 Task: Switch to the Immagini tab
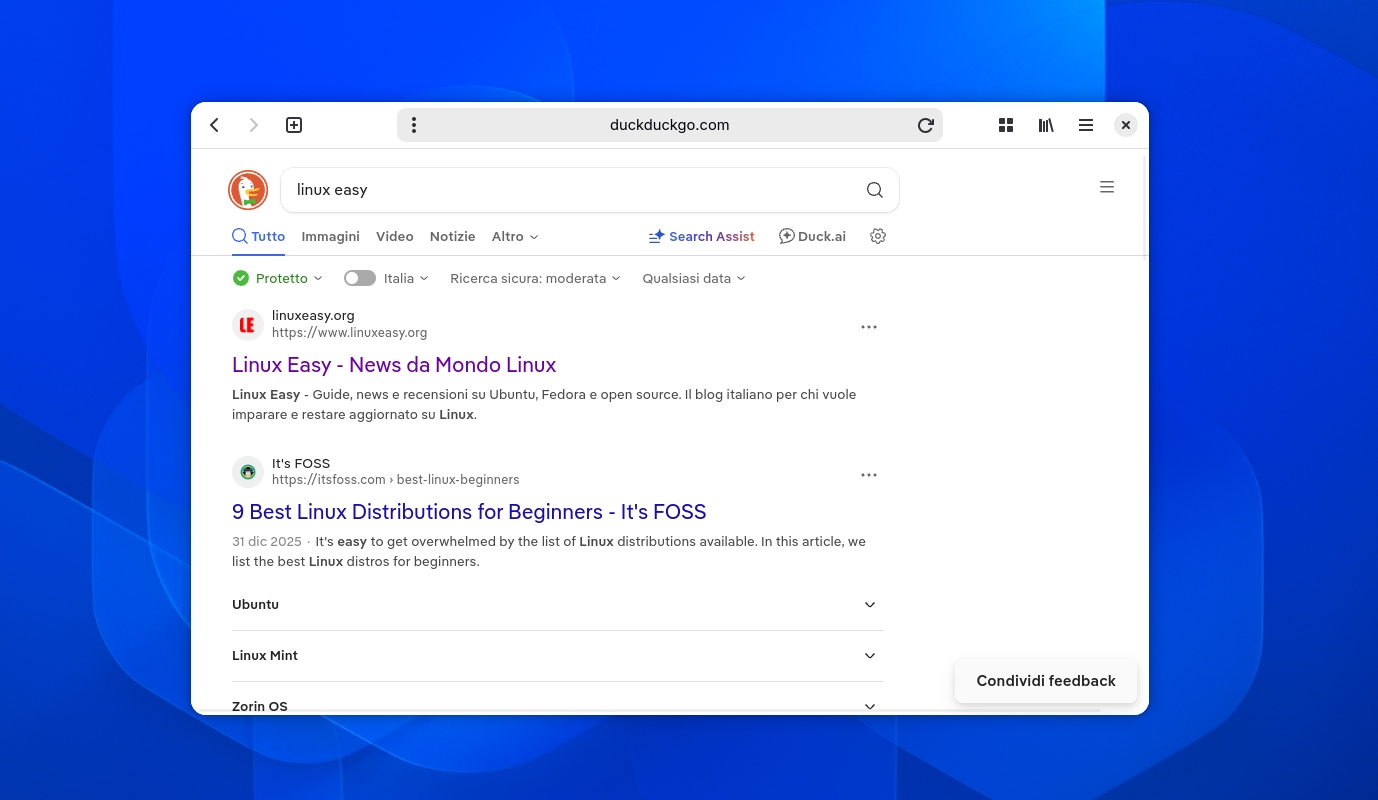coord(330,236)
